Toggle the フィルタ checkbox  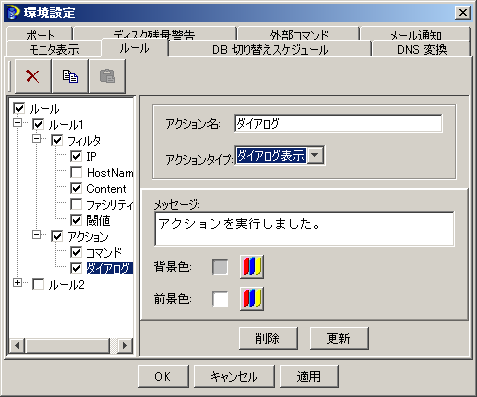pos(57,140)
